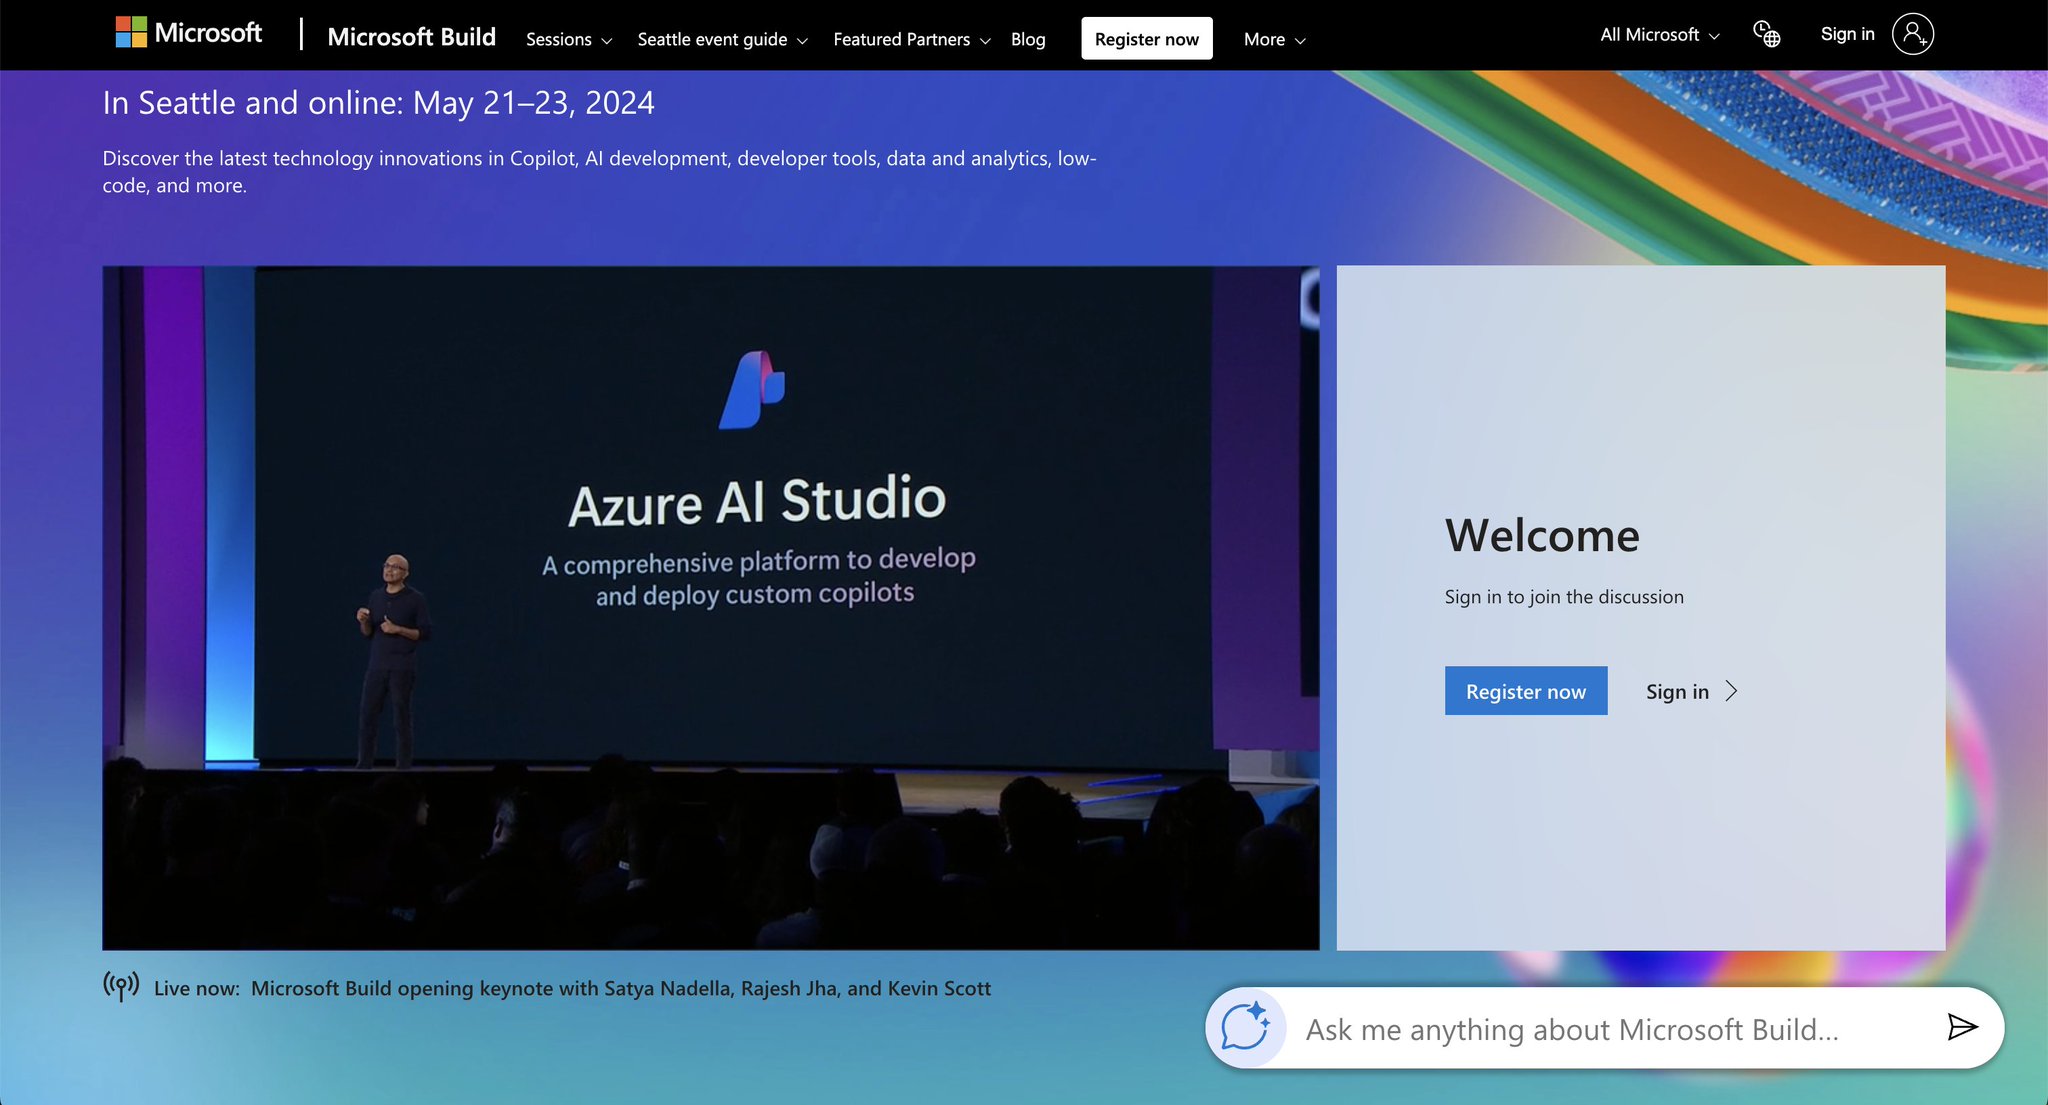This screenshot has width=2048, height=1105.
Task: Click the account avatar icon
Action: (1913, 34)
